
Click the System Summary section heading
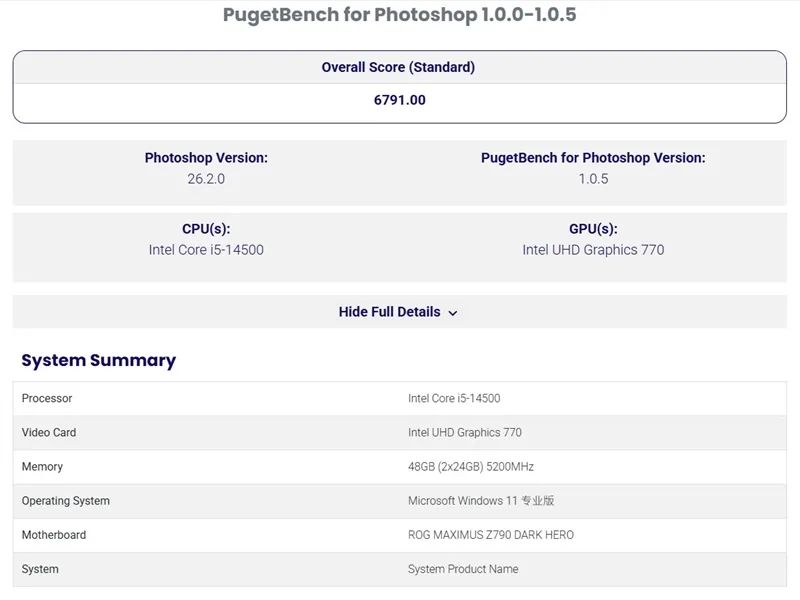point(98,361)
